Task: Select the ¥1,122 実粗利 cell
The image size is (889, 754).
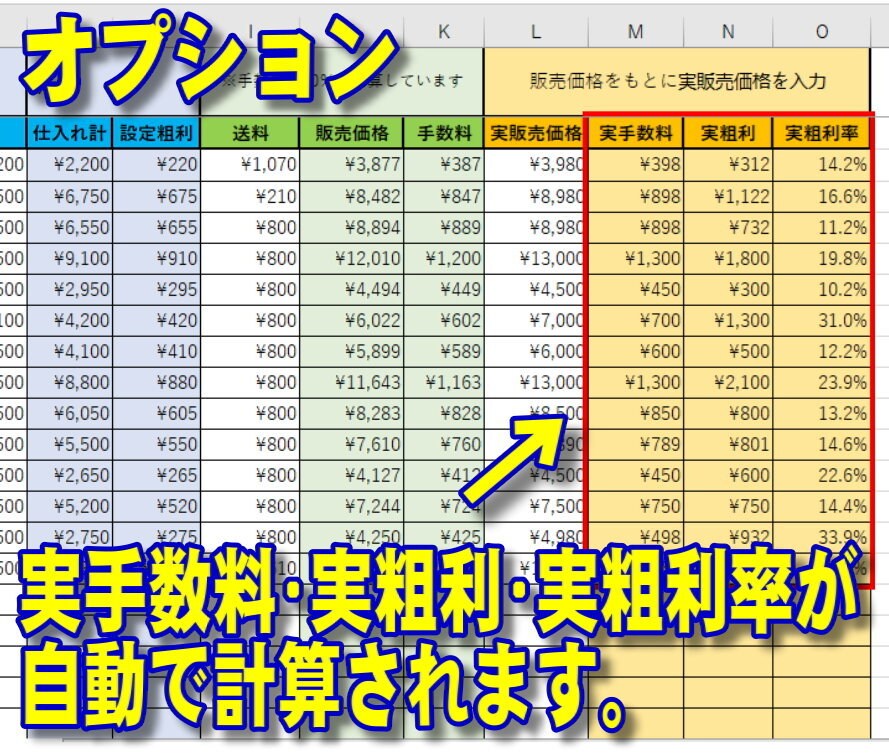Action: point(728,197)
